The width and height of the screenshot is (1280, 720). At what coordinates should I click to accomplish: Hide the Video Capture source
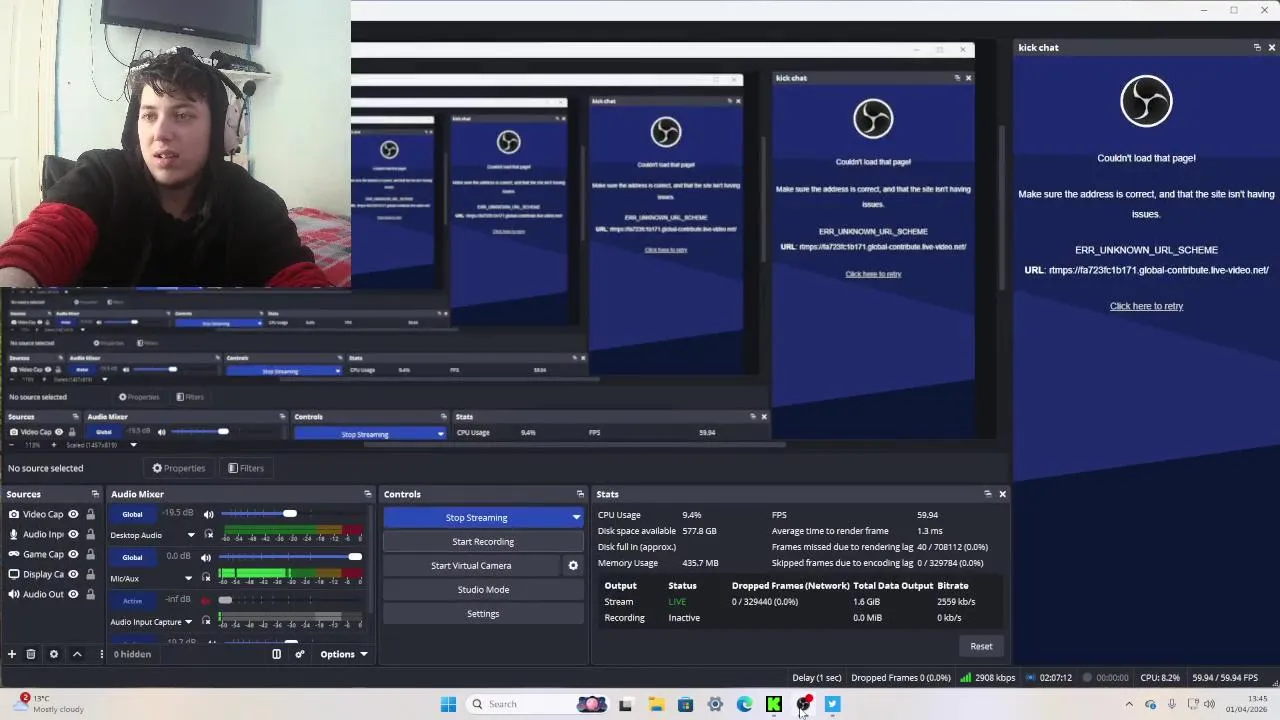tap(73, 514)
